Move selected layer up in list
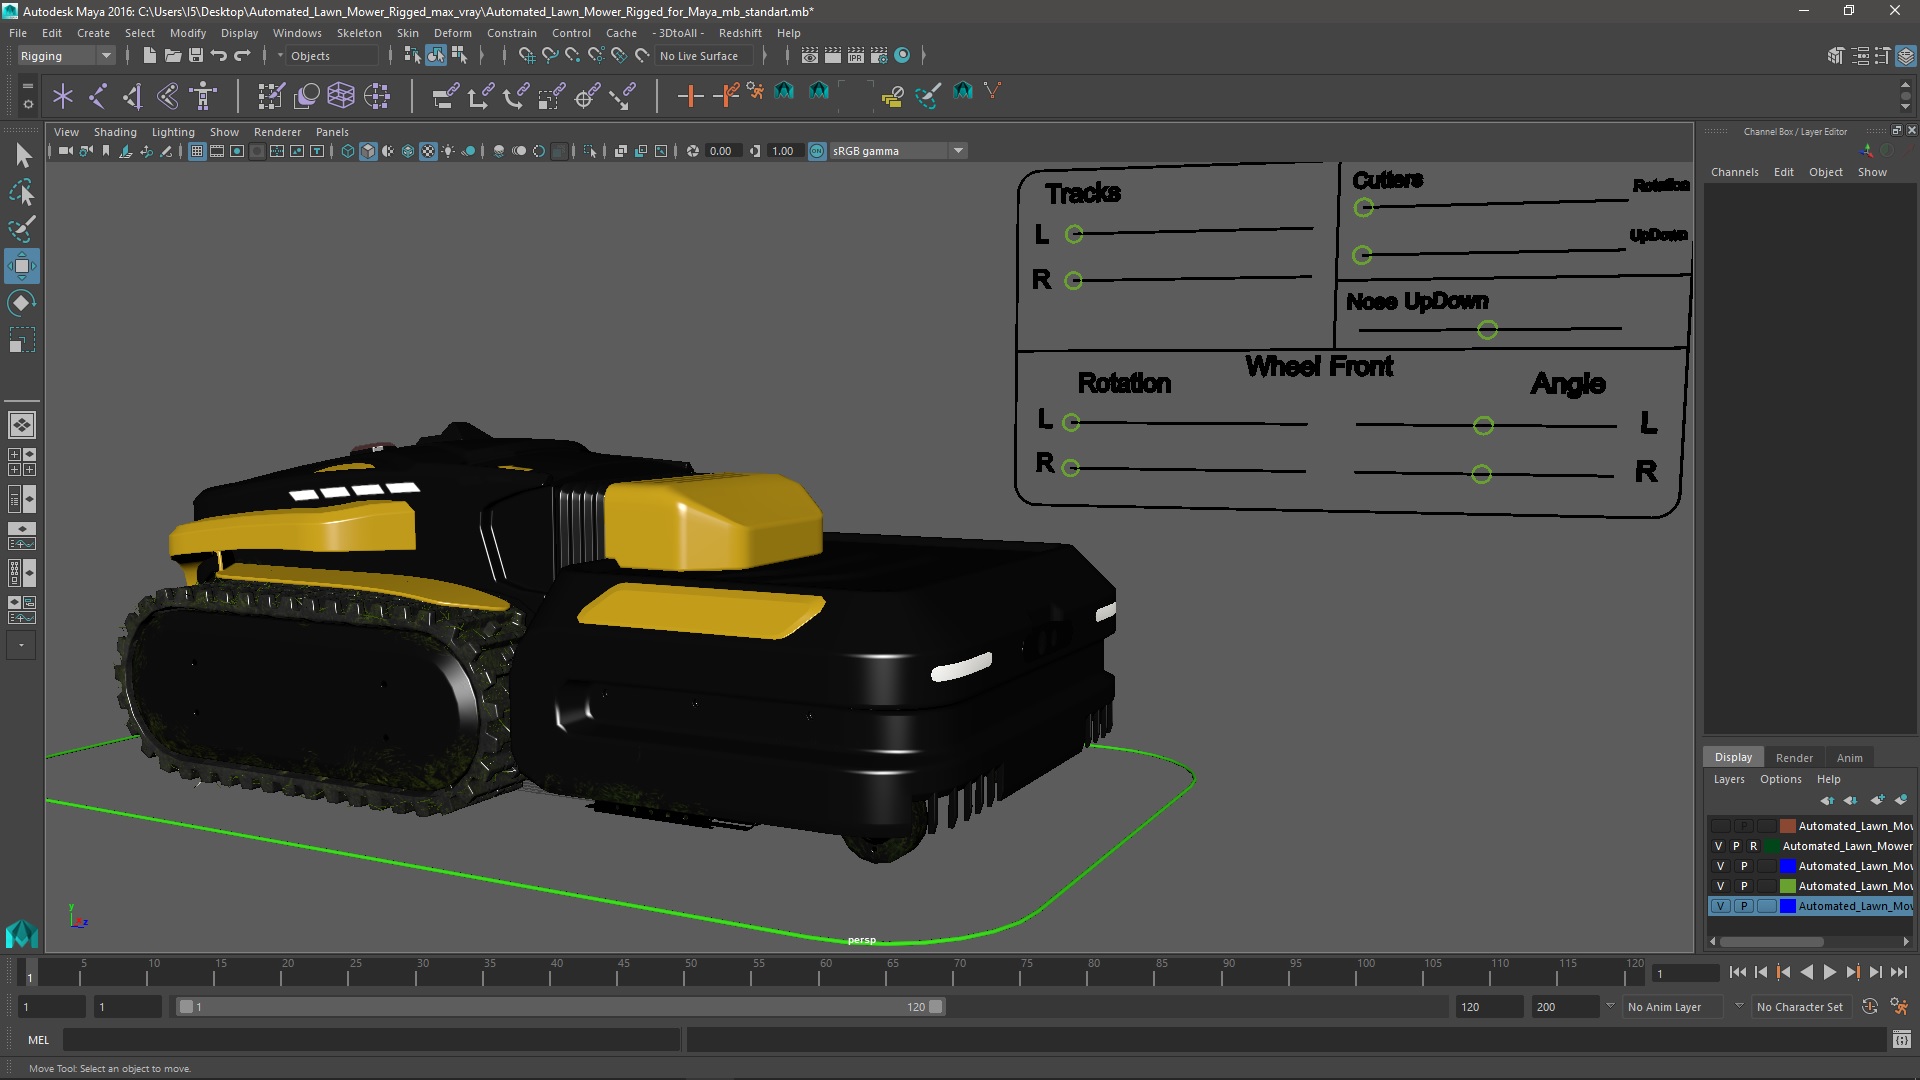This screenshot has width=1920, height=1080. click(x=1827, y=800)
